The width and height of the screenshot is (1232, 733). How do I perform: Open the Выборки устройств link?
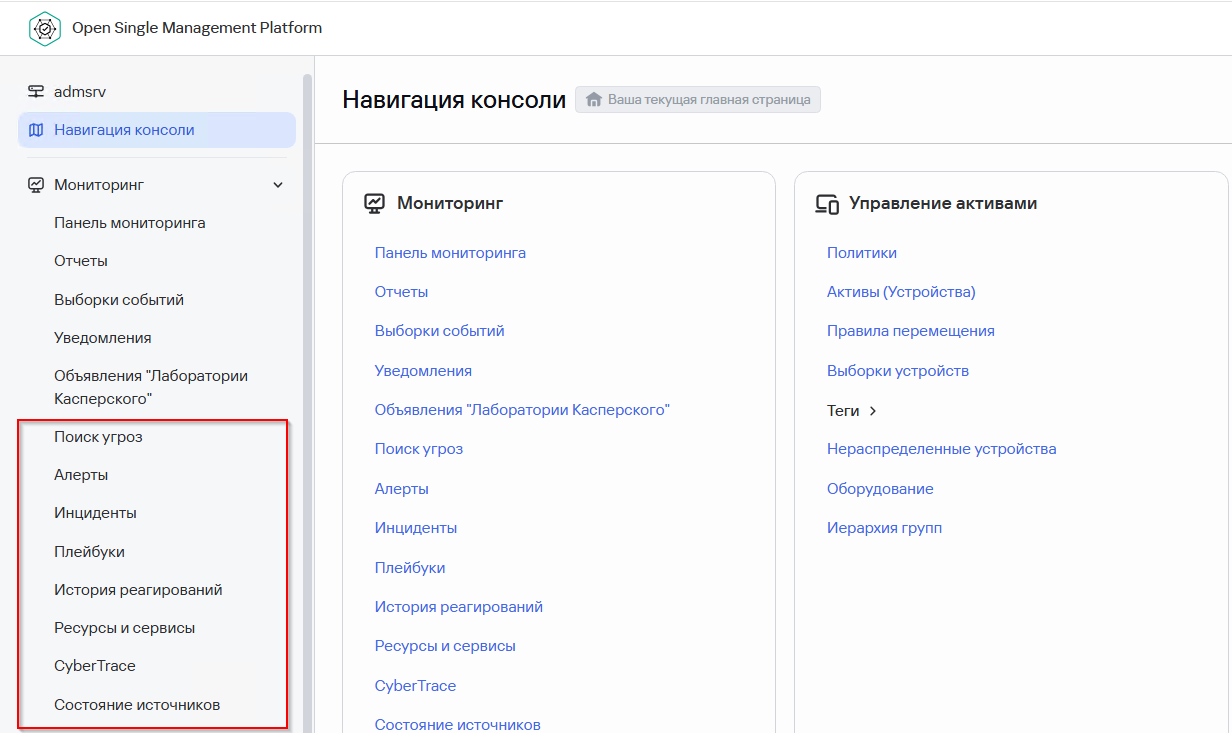click(898, 371)
